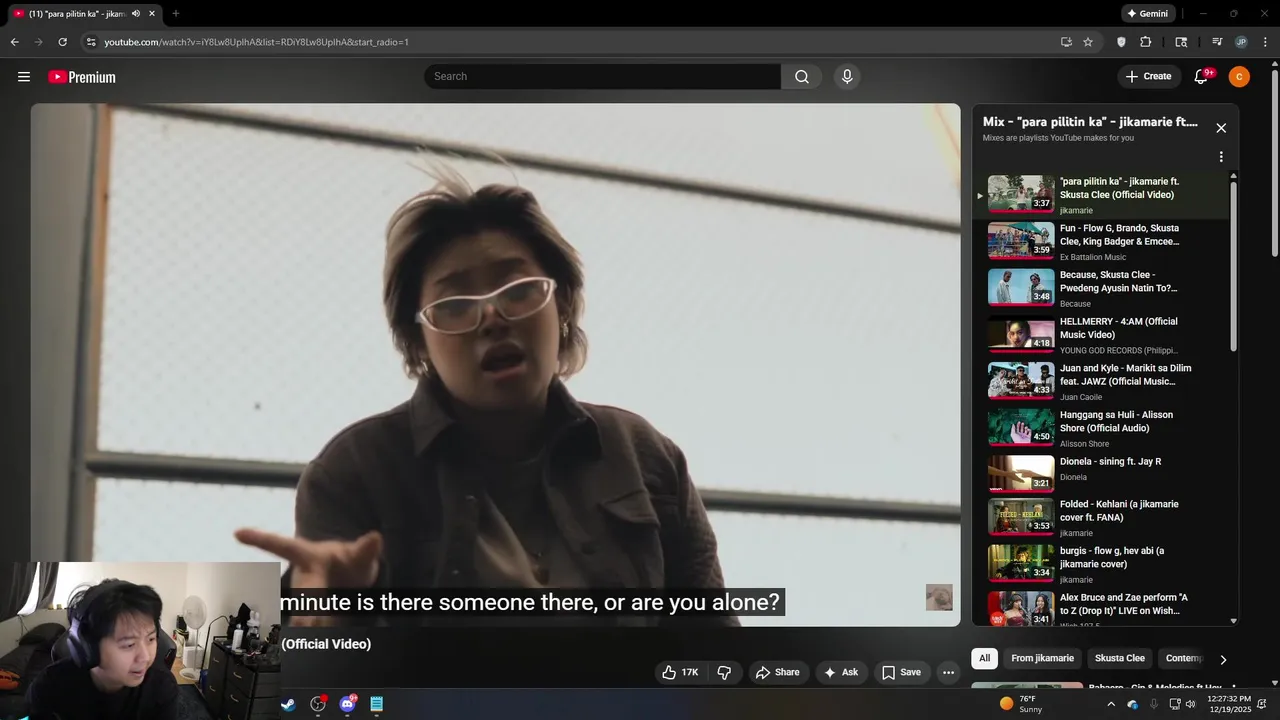The image size is (1280, 720).
Task: Click the Share button
Action: pyautogui.click(x=777, y=672)
